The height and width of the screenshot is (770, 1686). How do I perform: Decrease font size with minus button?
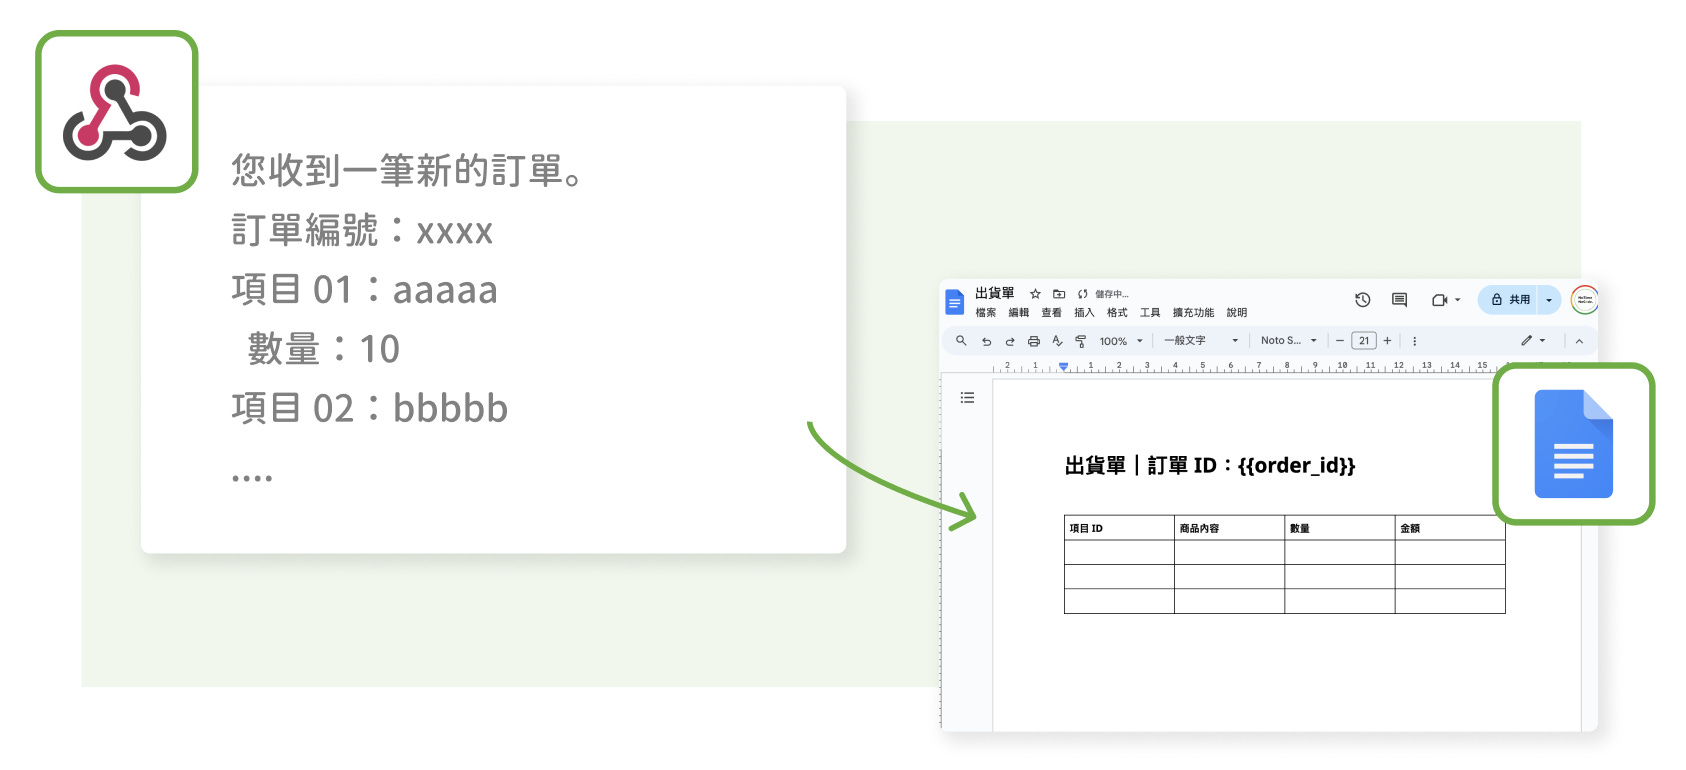1340,341
